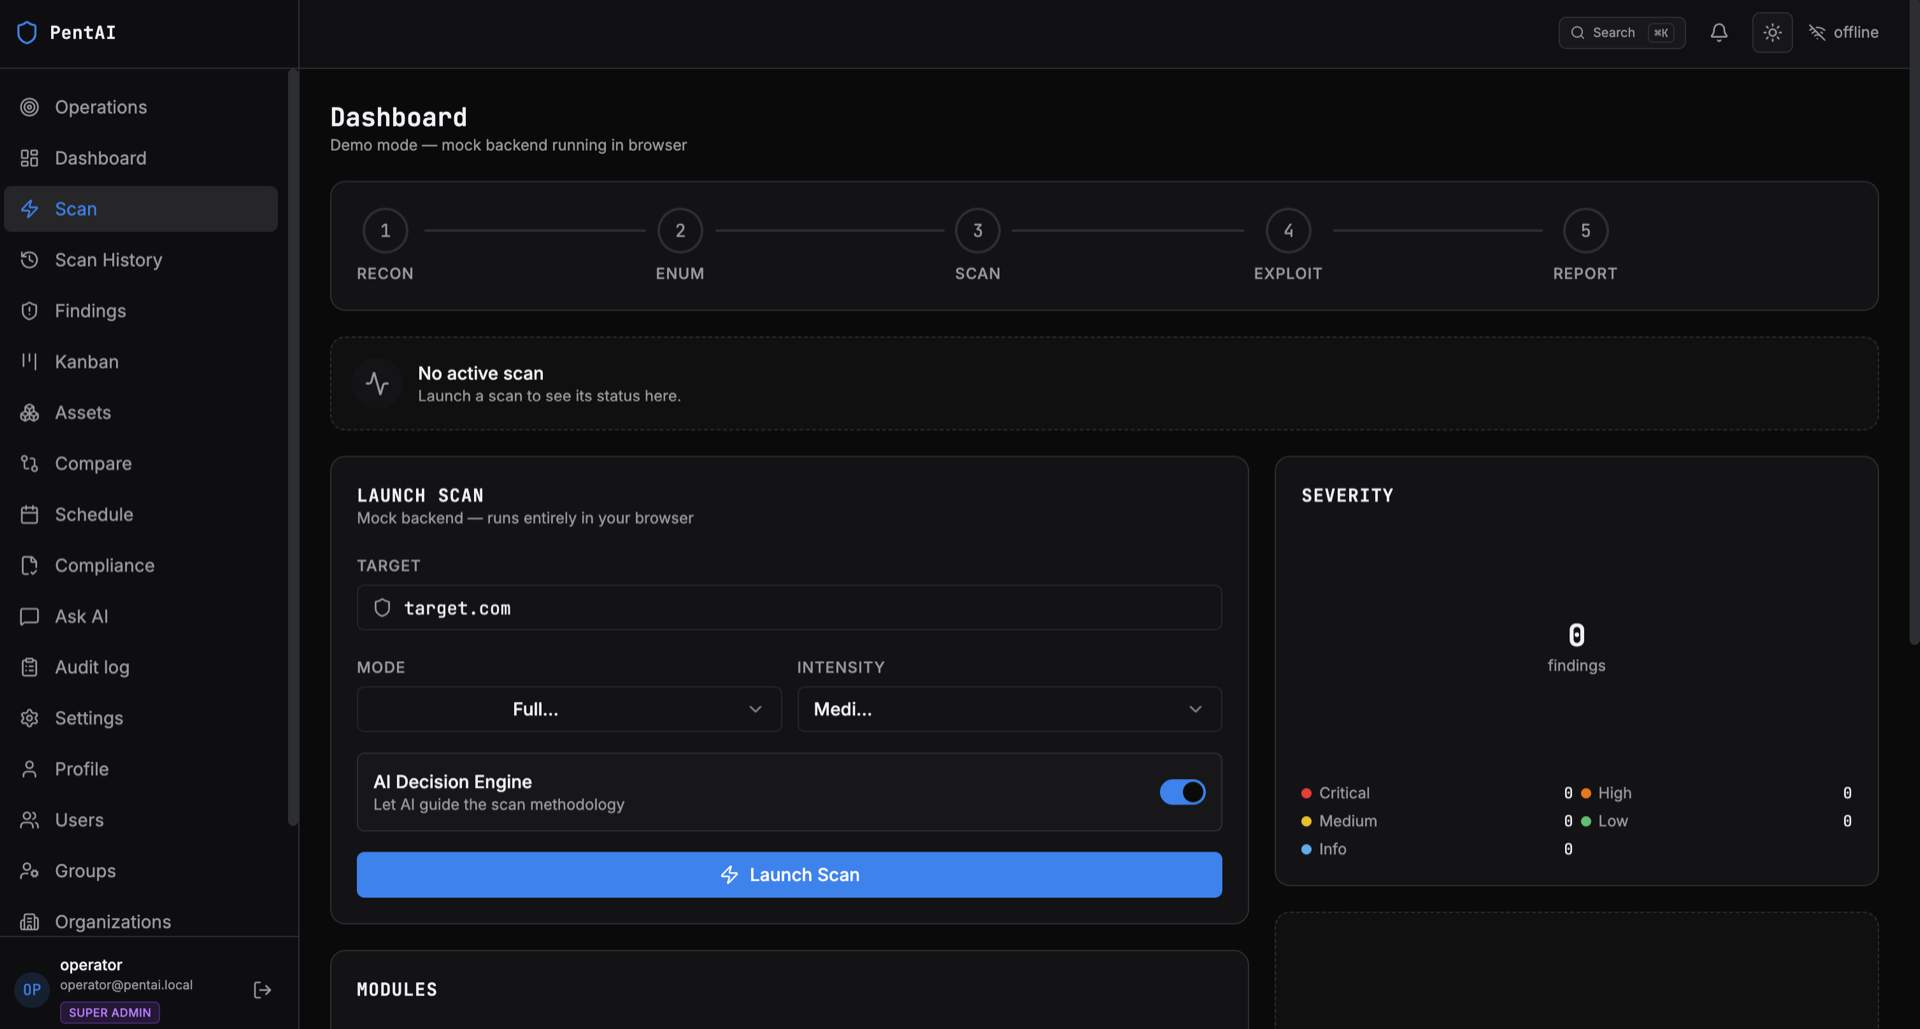The width and height of the screenshot is (1920, 1029).
Task: Click the logout icon beside operator
Action: 262,990
